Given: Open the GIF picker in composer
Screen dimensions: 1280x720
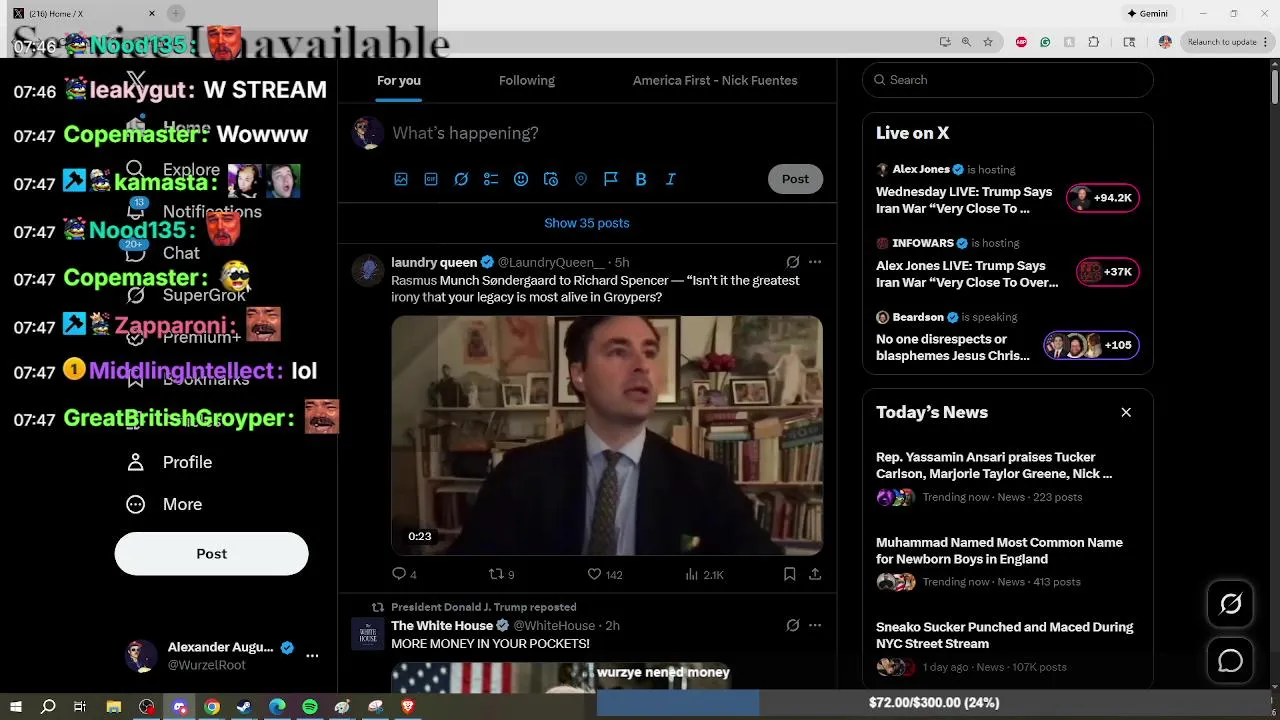Looking at the screenshot, I should [x=431, y=179].
